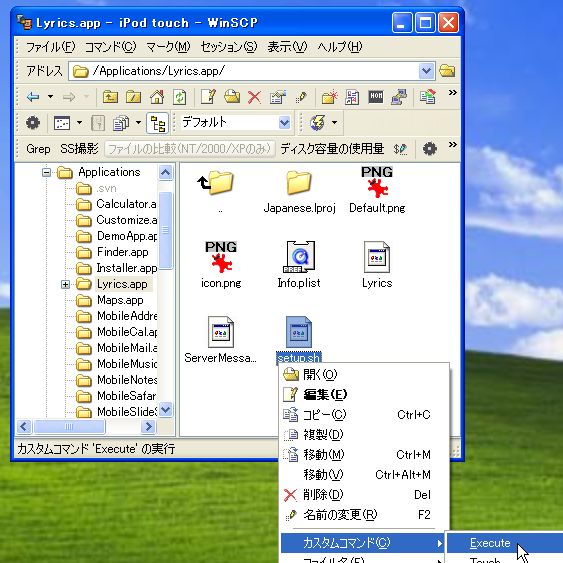The height and width of the screenshot is (563, 563).
Task: Click Execute in custom command submenu
Action: (504, 543)
